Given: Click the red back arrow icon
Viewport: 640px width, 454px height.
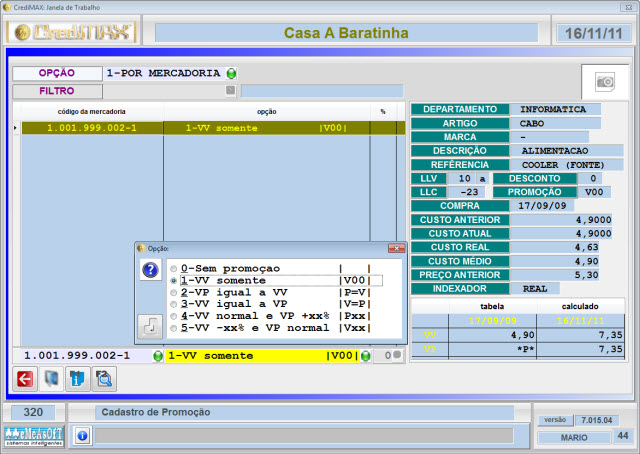Looking at the screenshot, I should click(24, 378).
